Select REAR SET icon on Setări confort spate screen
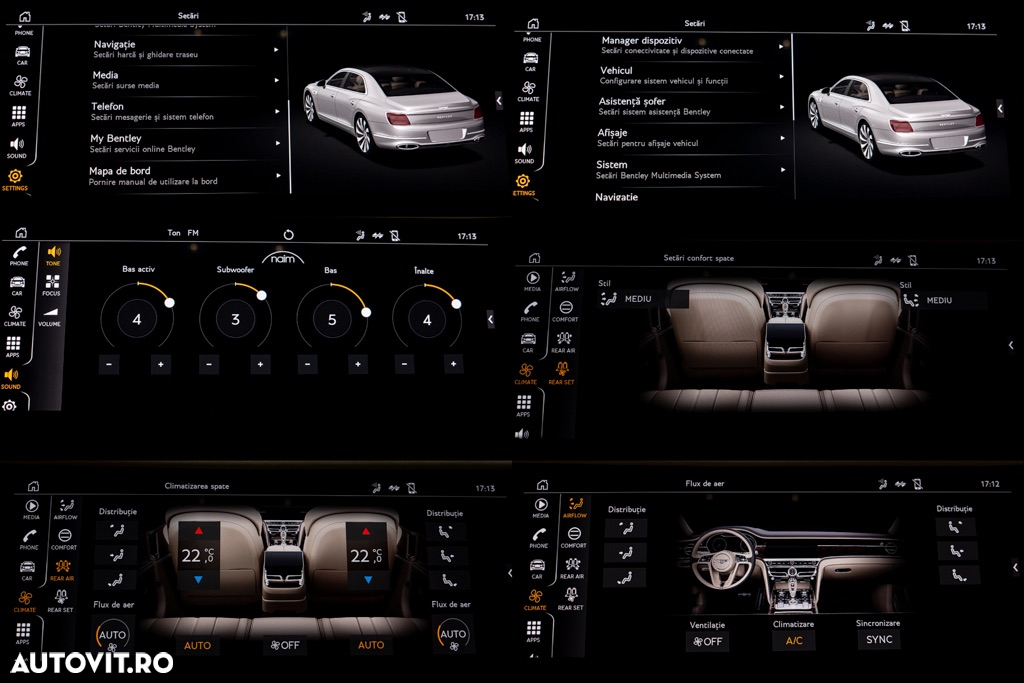This screenshot has height=683, width=1024. pos(562,373)
